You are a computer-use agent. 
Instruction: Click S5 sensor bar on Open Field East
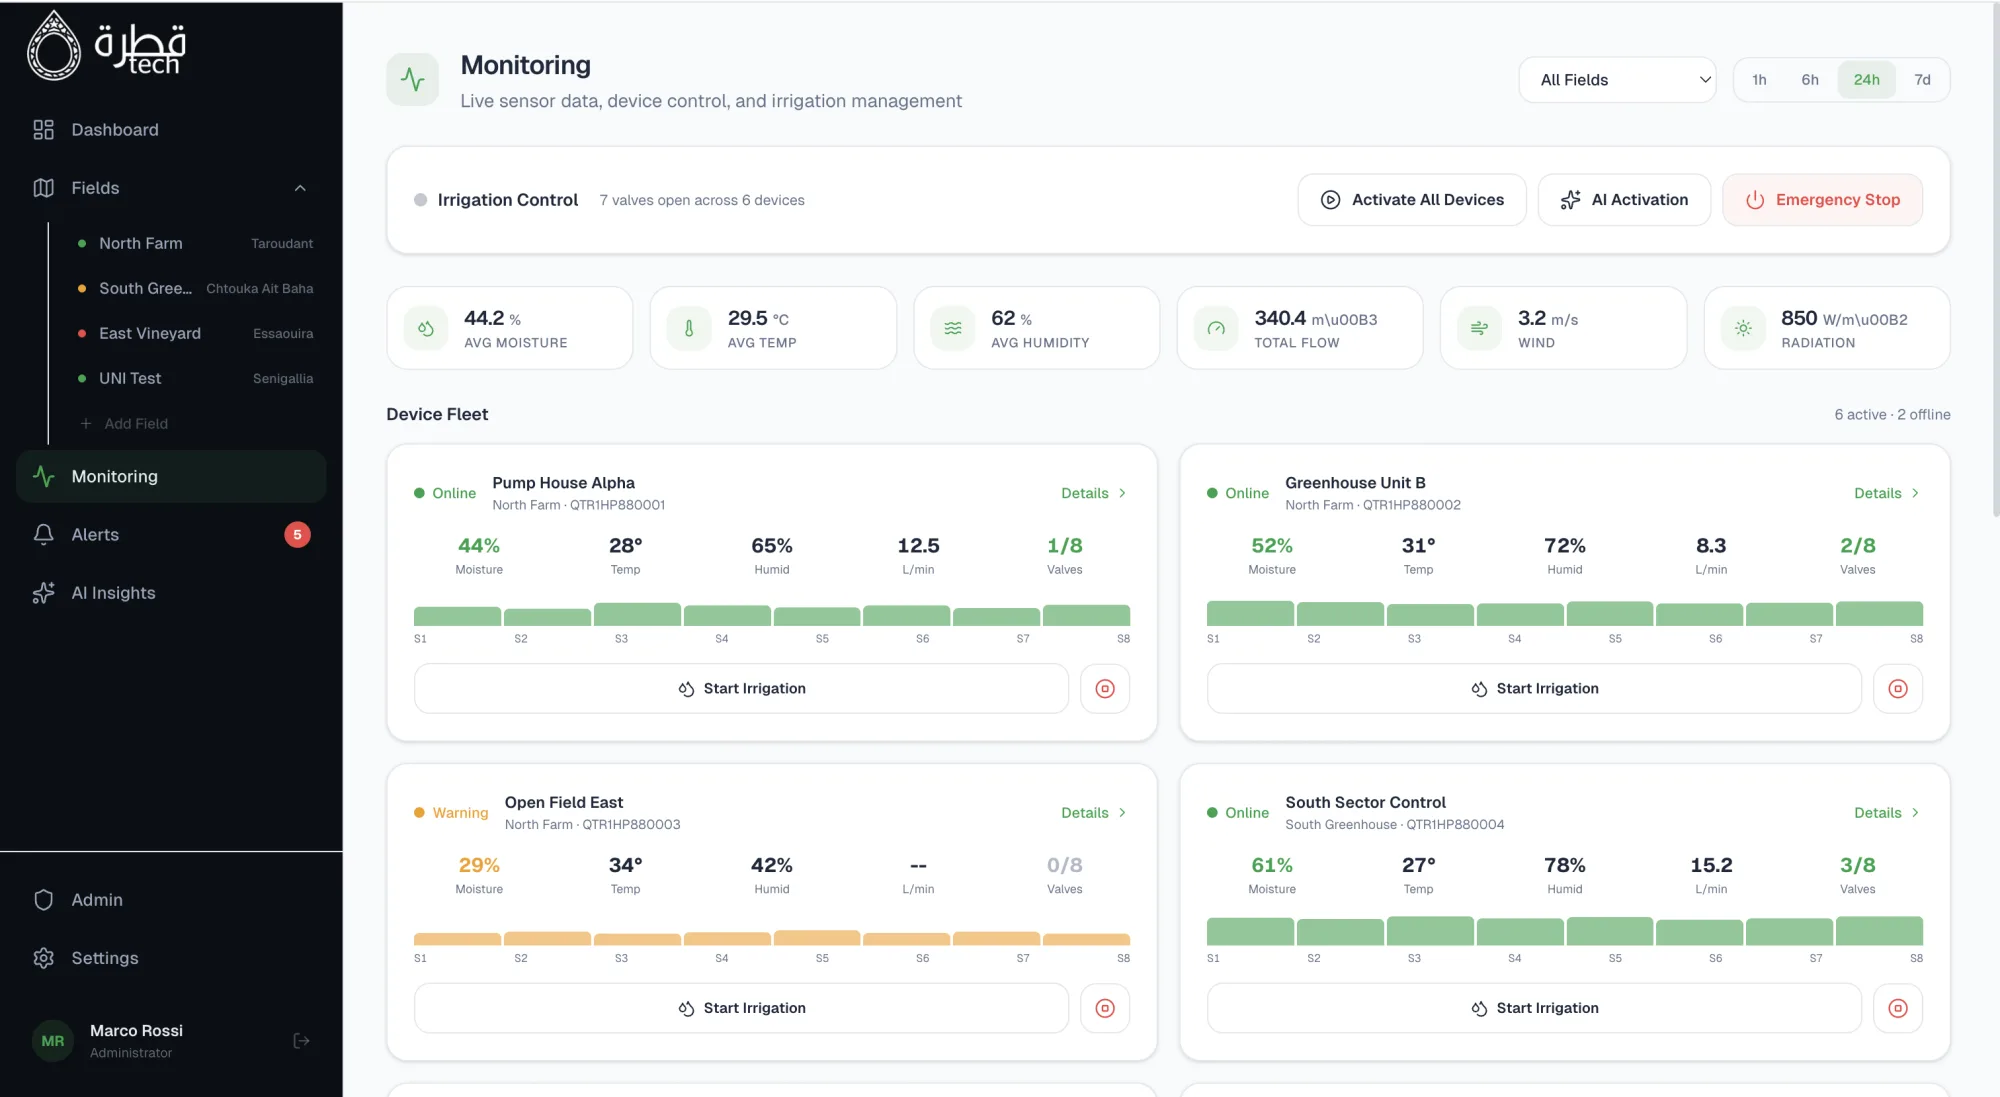817,938
